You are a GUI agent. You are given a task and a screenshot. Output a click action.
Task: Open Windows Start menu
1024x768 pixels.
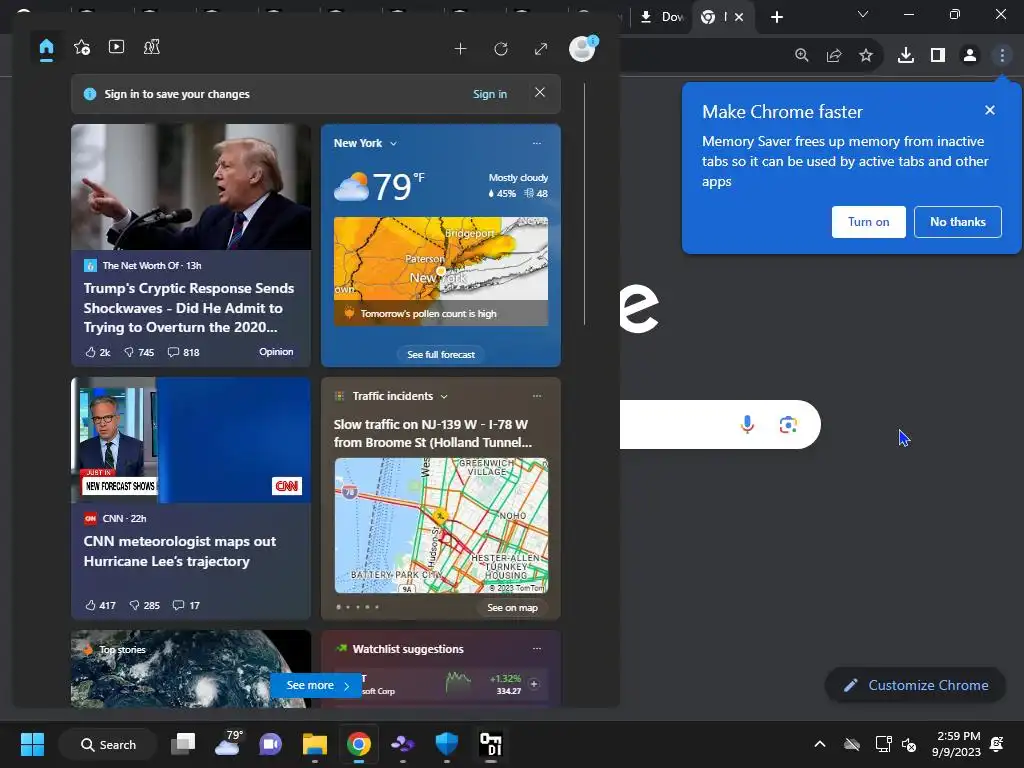click(32, 744)
